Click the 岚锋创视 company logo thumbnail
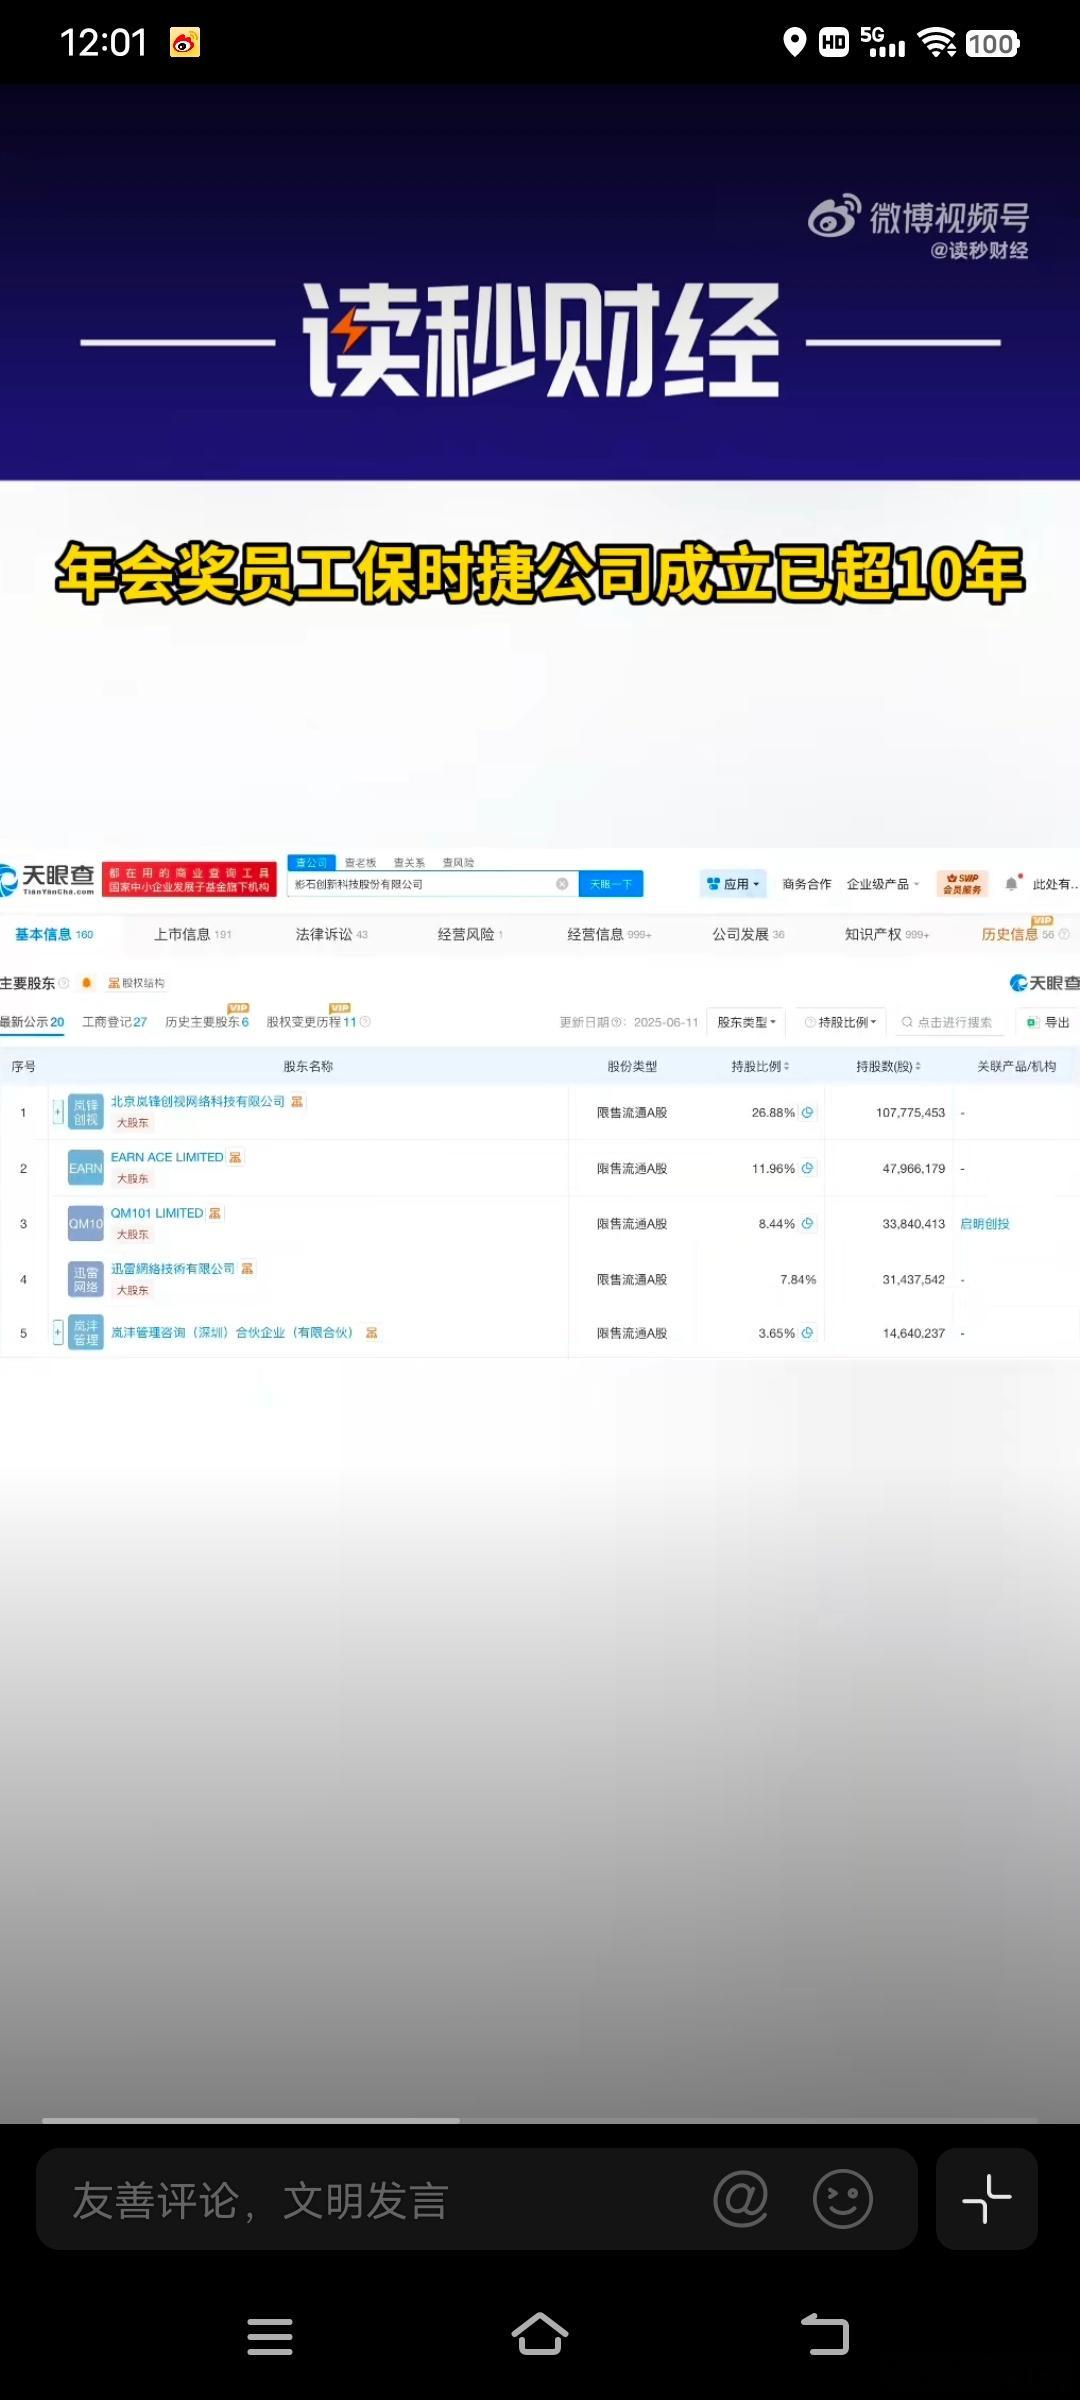Image resolution: width=1080 pixels, height=2400 pixels. [86, 1112]
